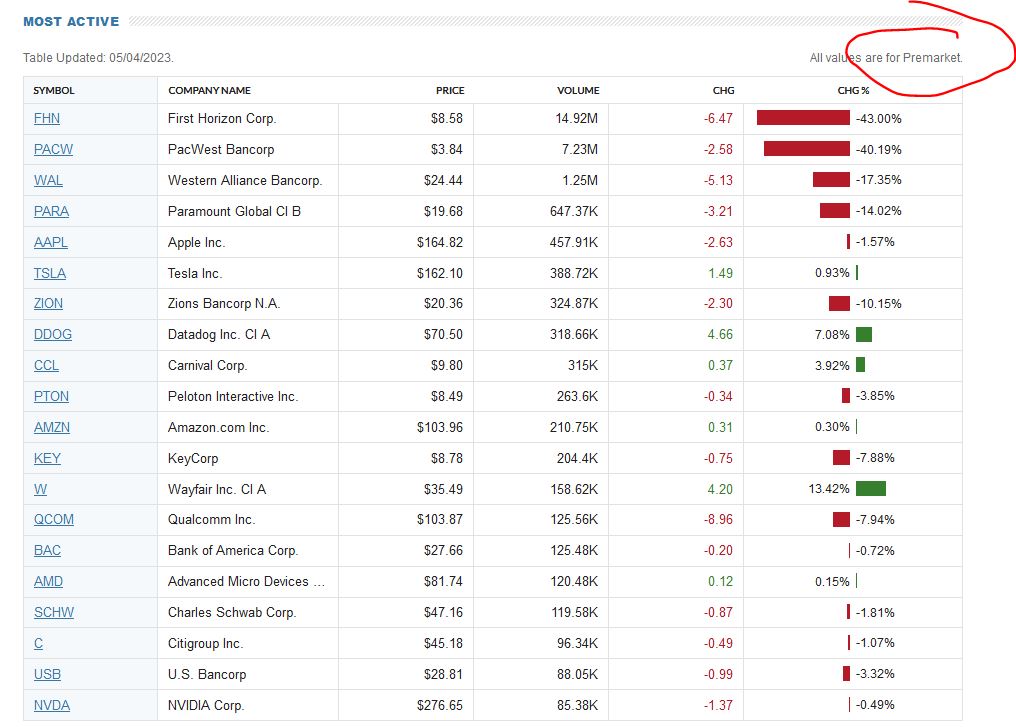The width and height of the screenshot is (1016, 727).
Task: Click the SYMBOL column header
Action: [x=54, y=91]
